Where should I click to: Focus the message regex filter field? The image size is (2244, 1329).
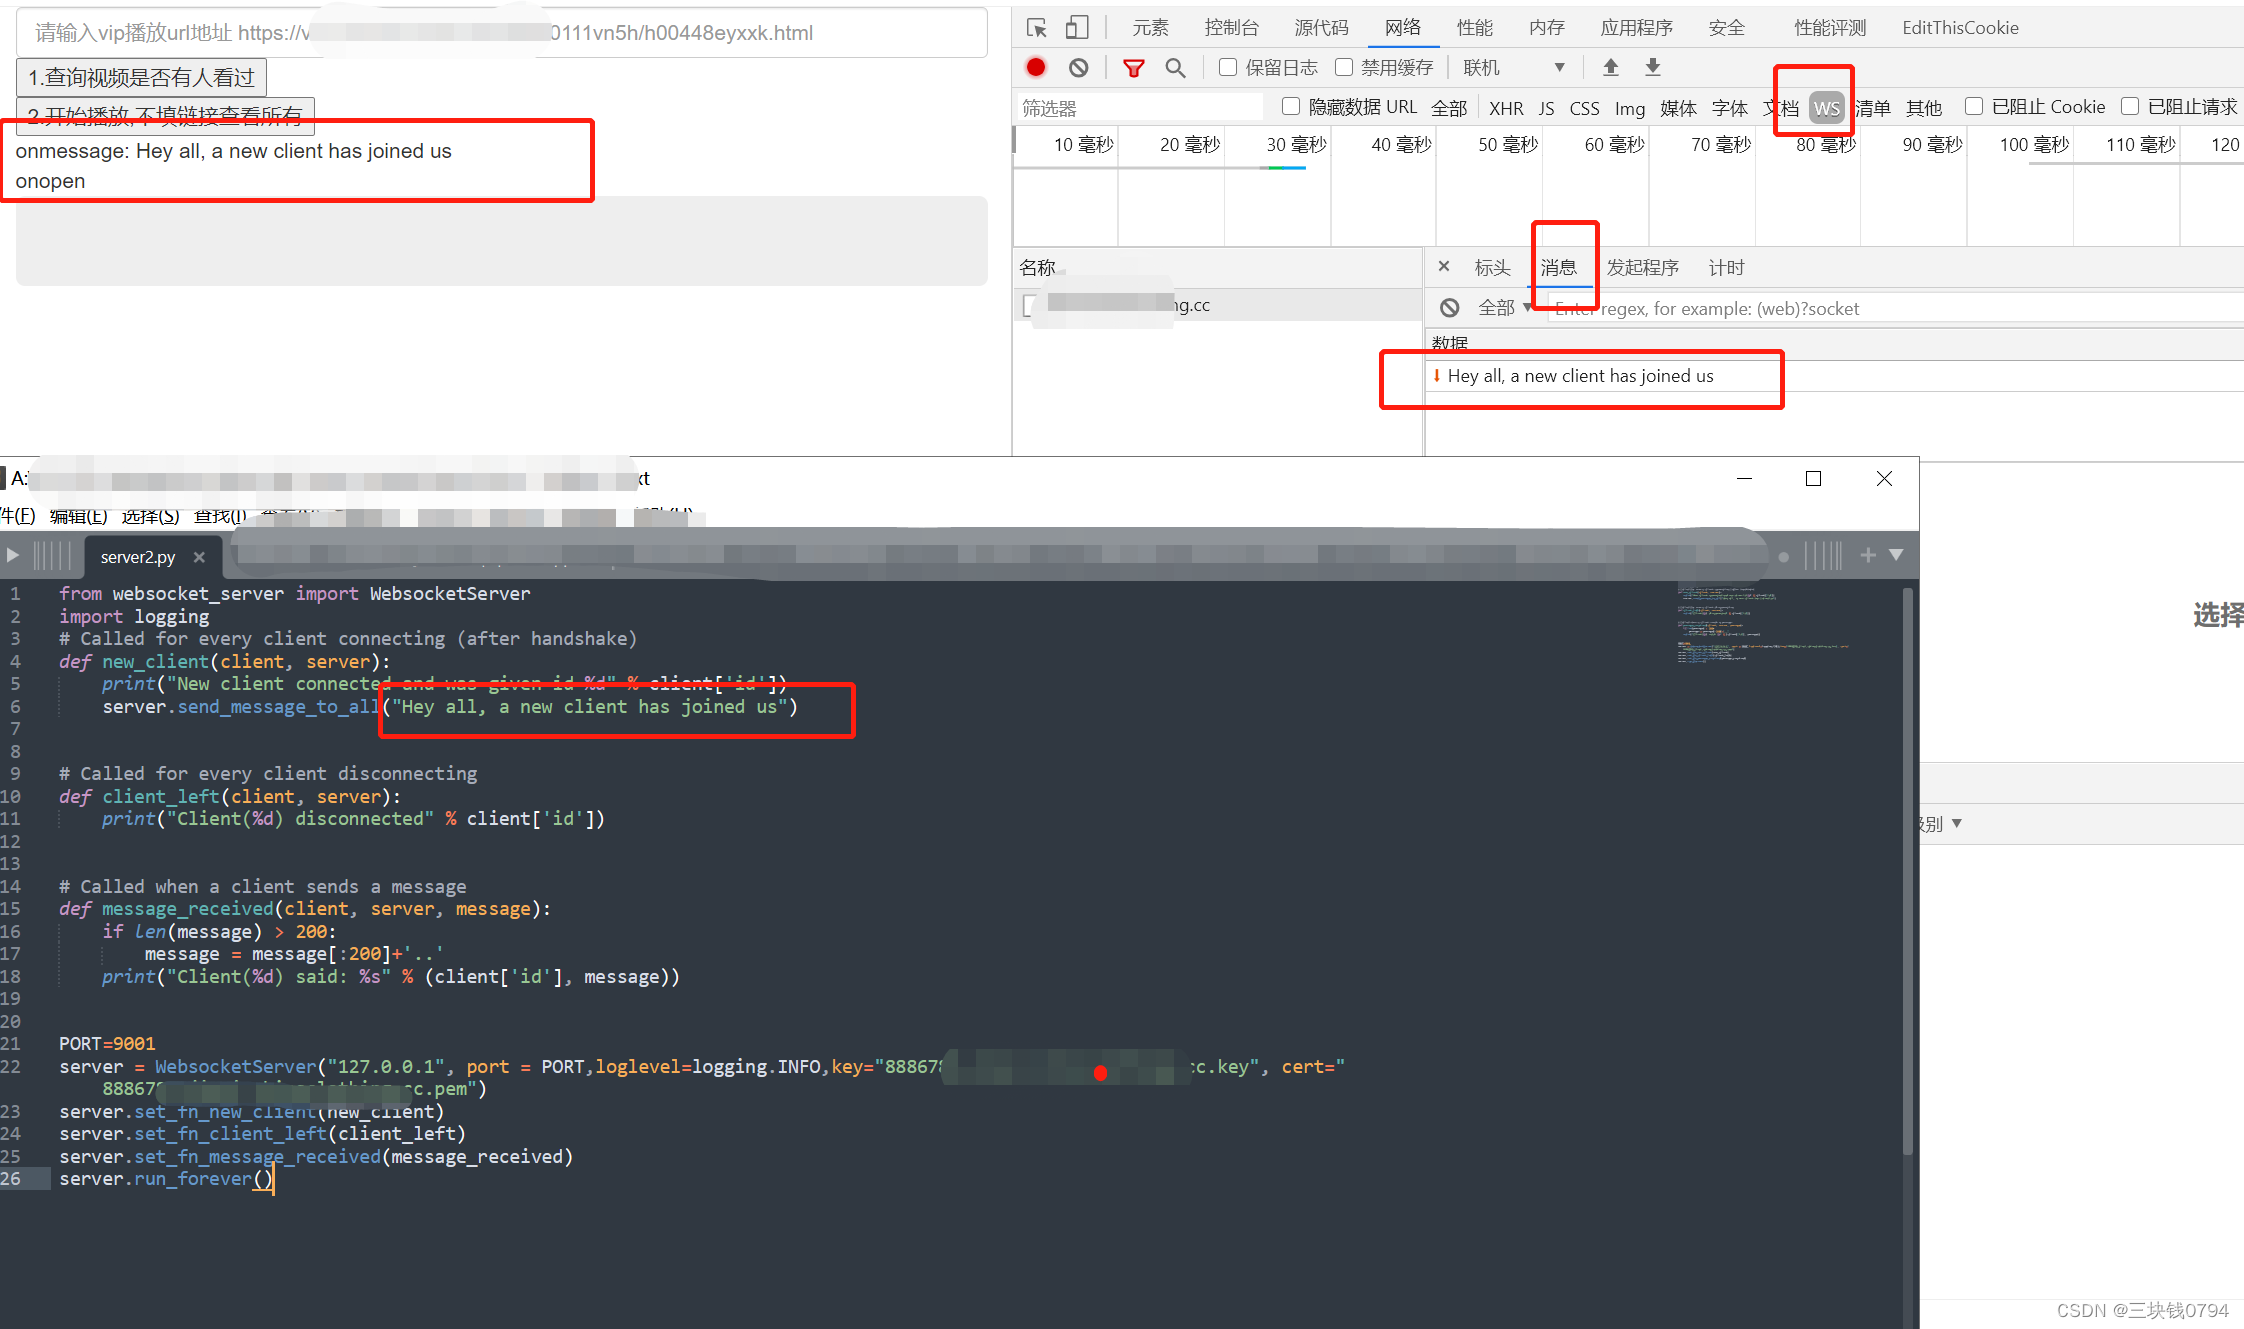pyautogui.click(x=1895, y=308)
